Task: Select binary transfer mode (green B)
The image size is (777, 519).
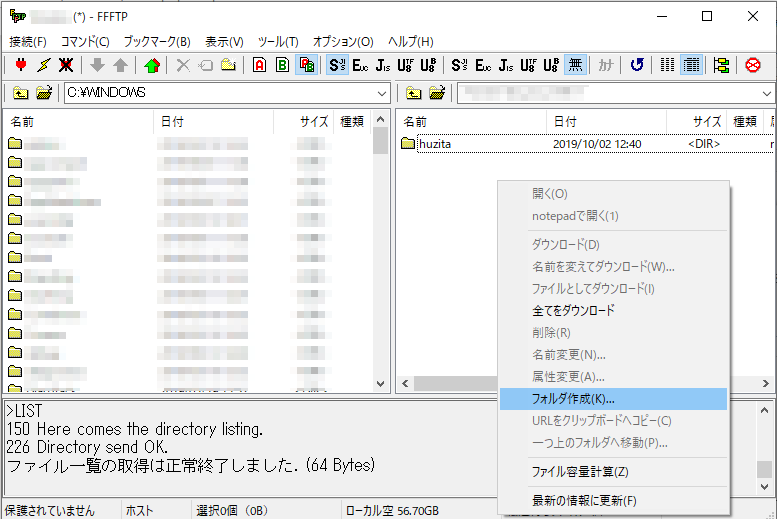Action: [282, 65]
